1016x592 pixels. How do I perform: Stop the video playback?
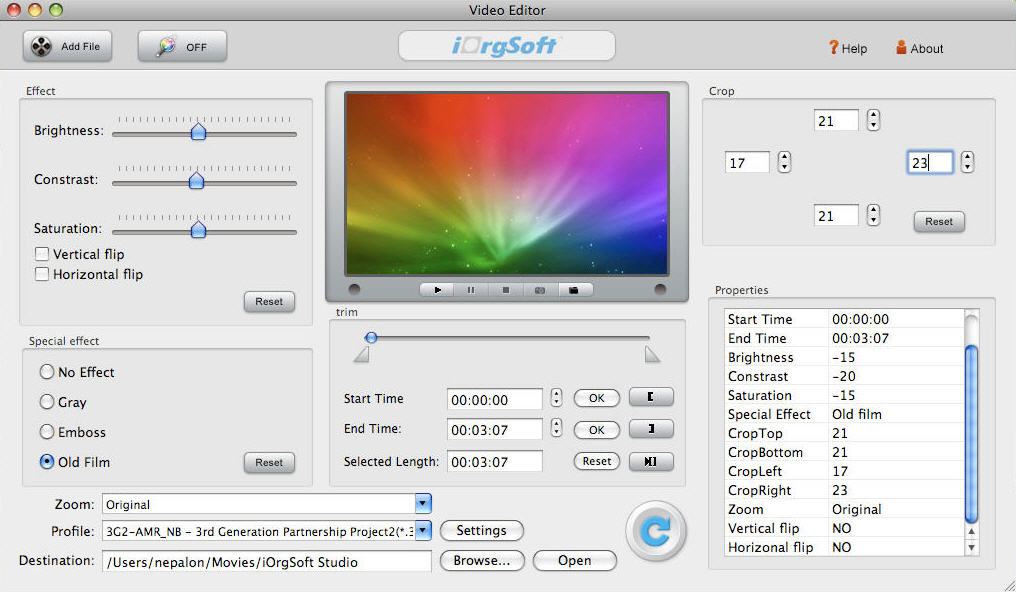pyautogui.click(x=505, y=290)
